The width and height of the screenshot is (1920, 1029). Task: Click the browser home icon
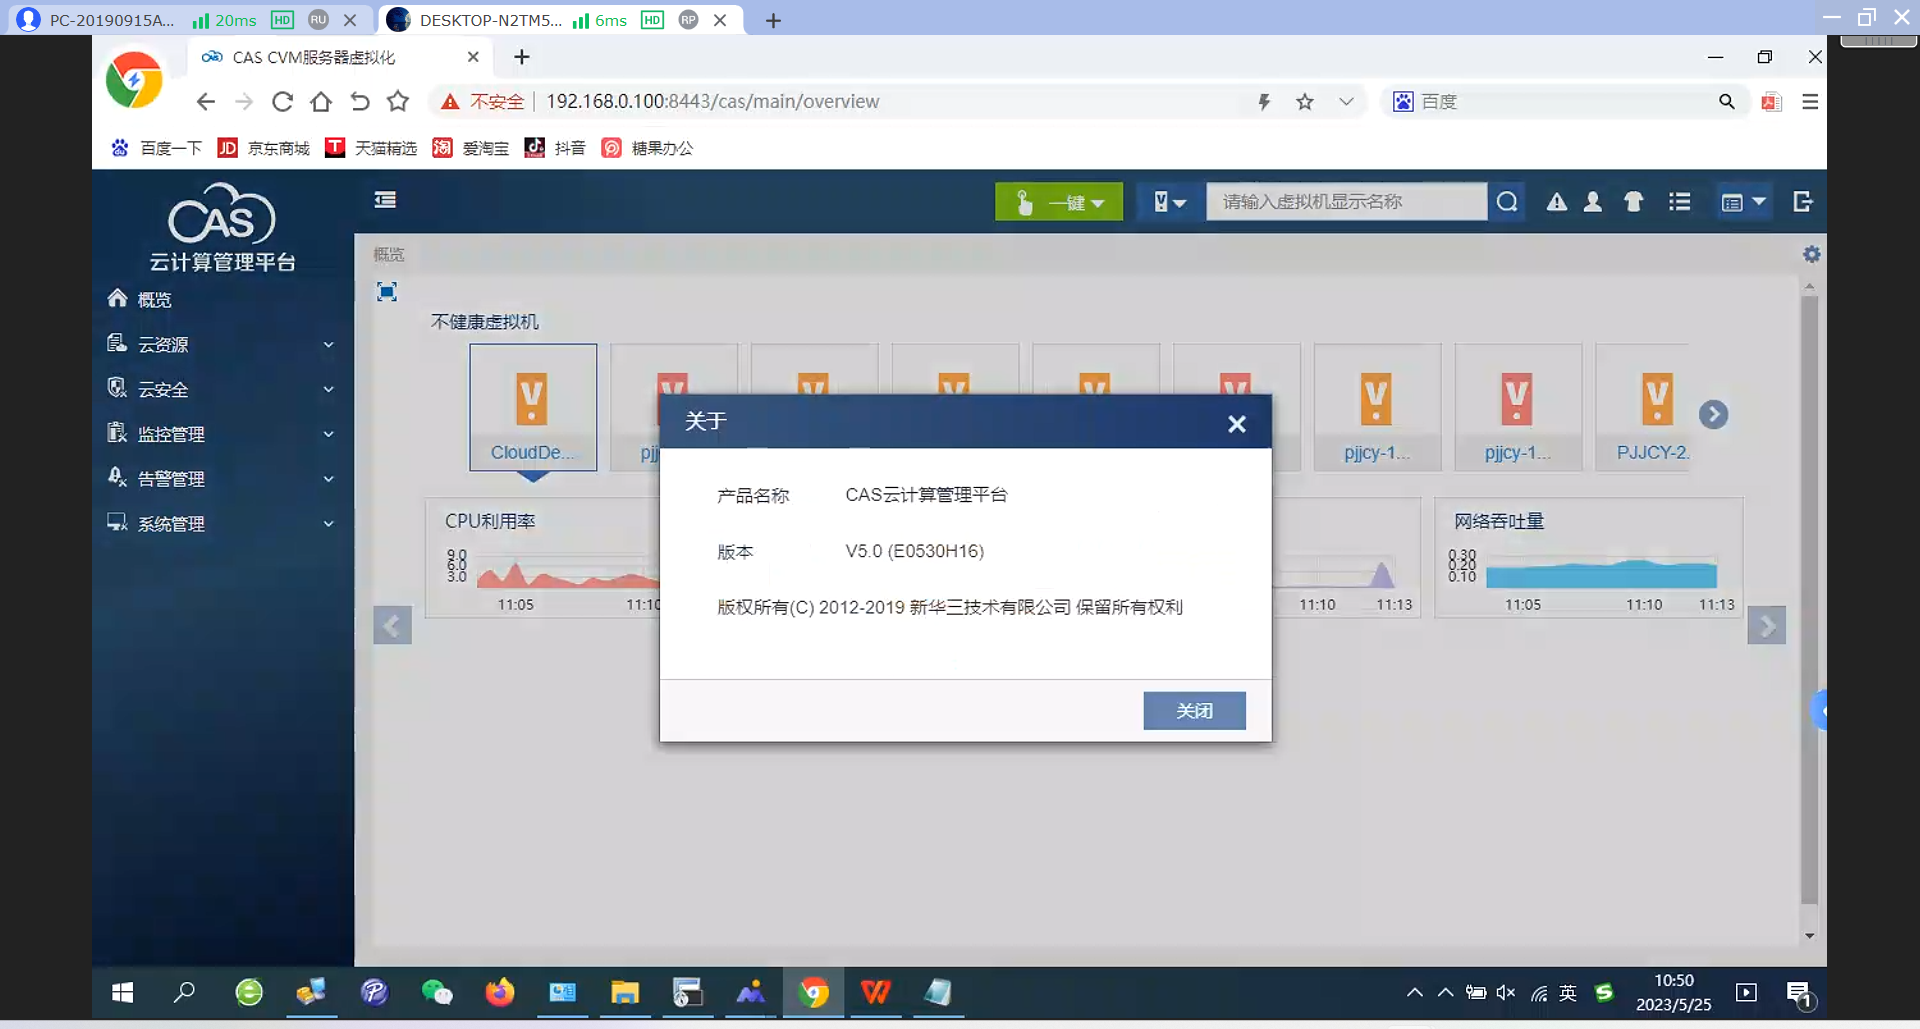pos(321,102)
